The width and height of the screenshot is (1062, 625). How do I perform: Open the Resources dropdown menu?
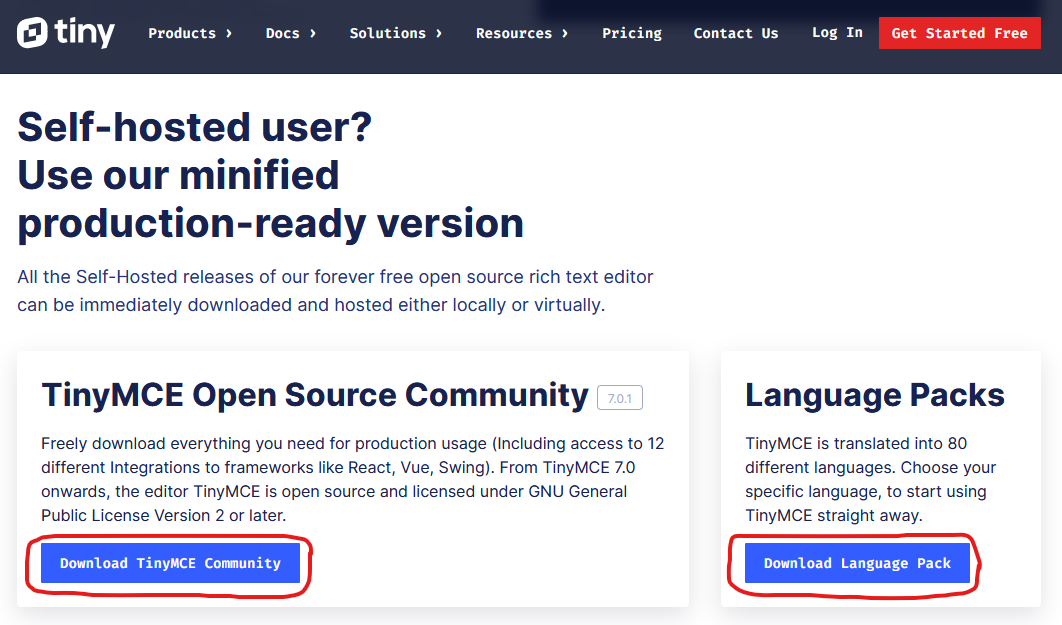(513, 33)
